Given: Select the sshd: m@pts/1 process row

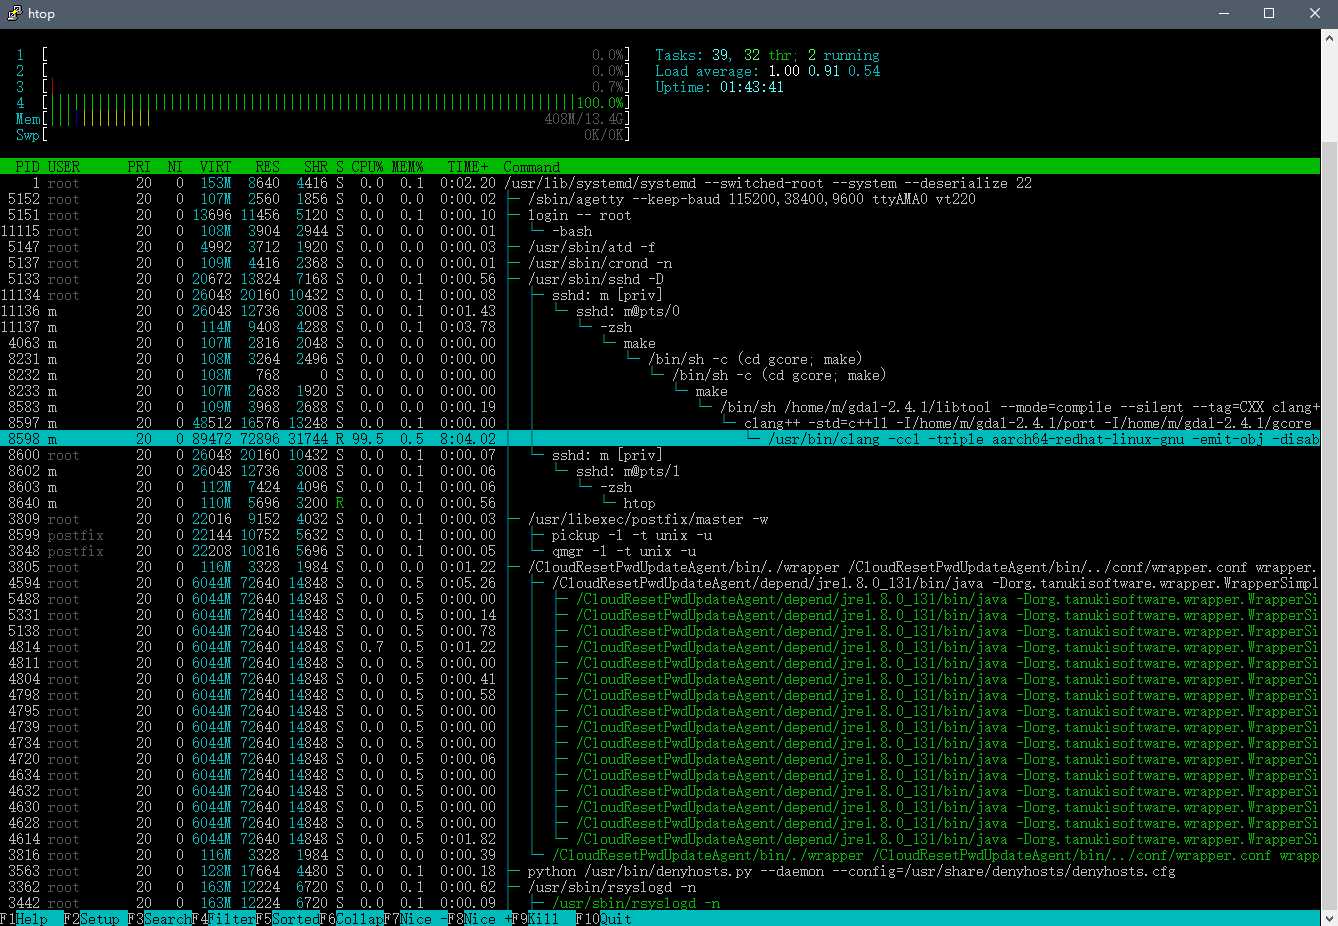Looking at the screenshot, I should coord(660,471).
